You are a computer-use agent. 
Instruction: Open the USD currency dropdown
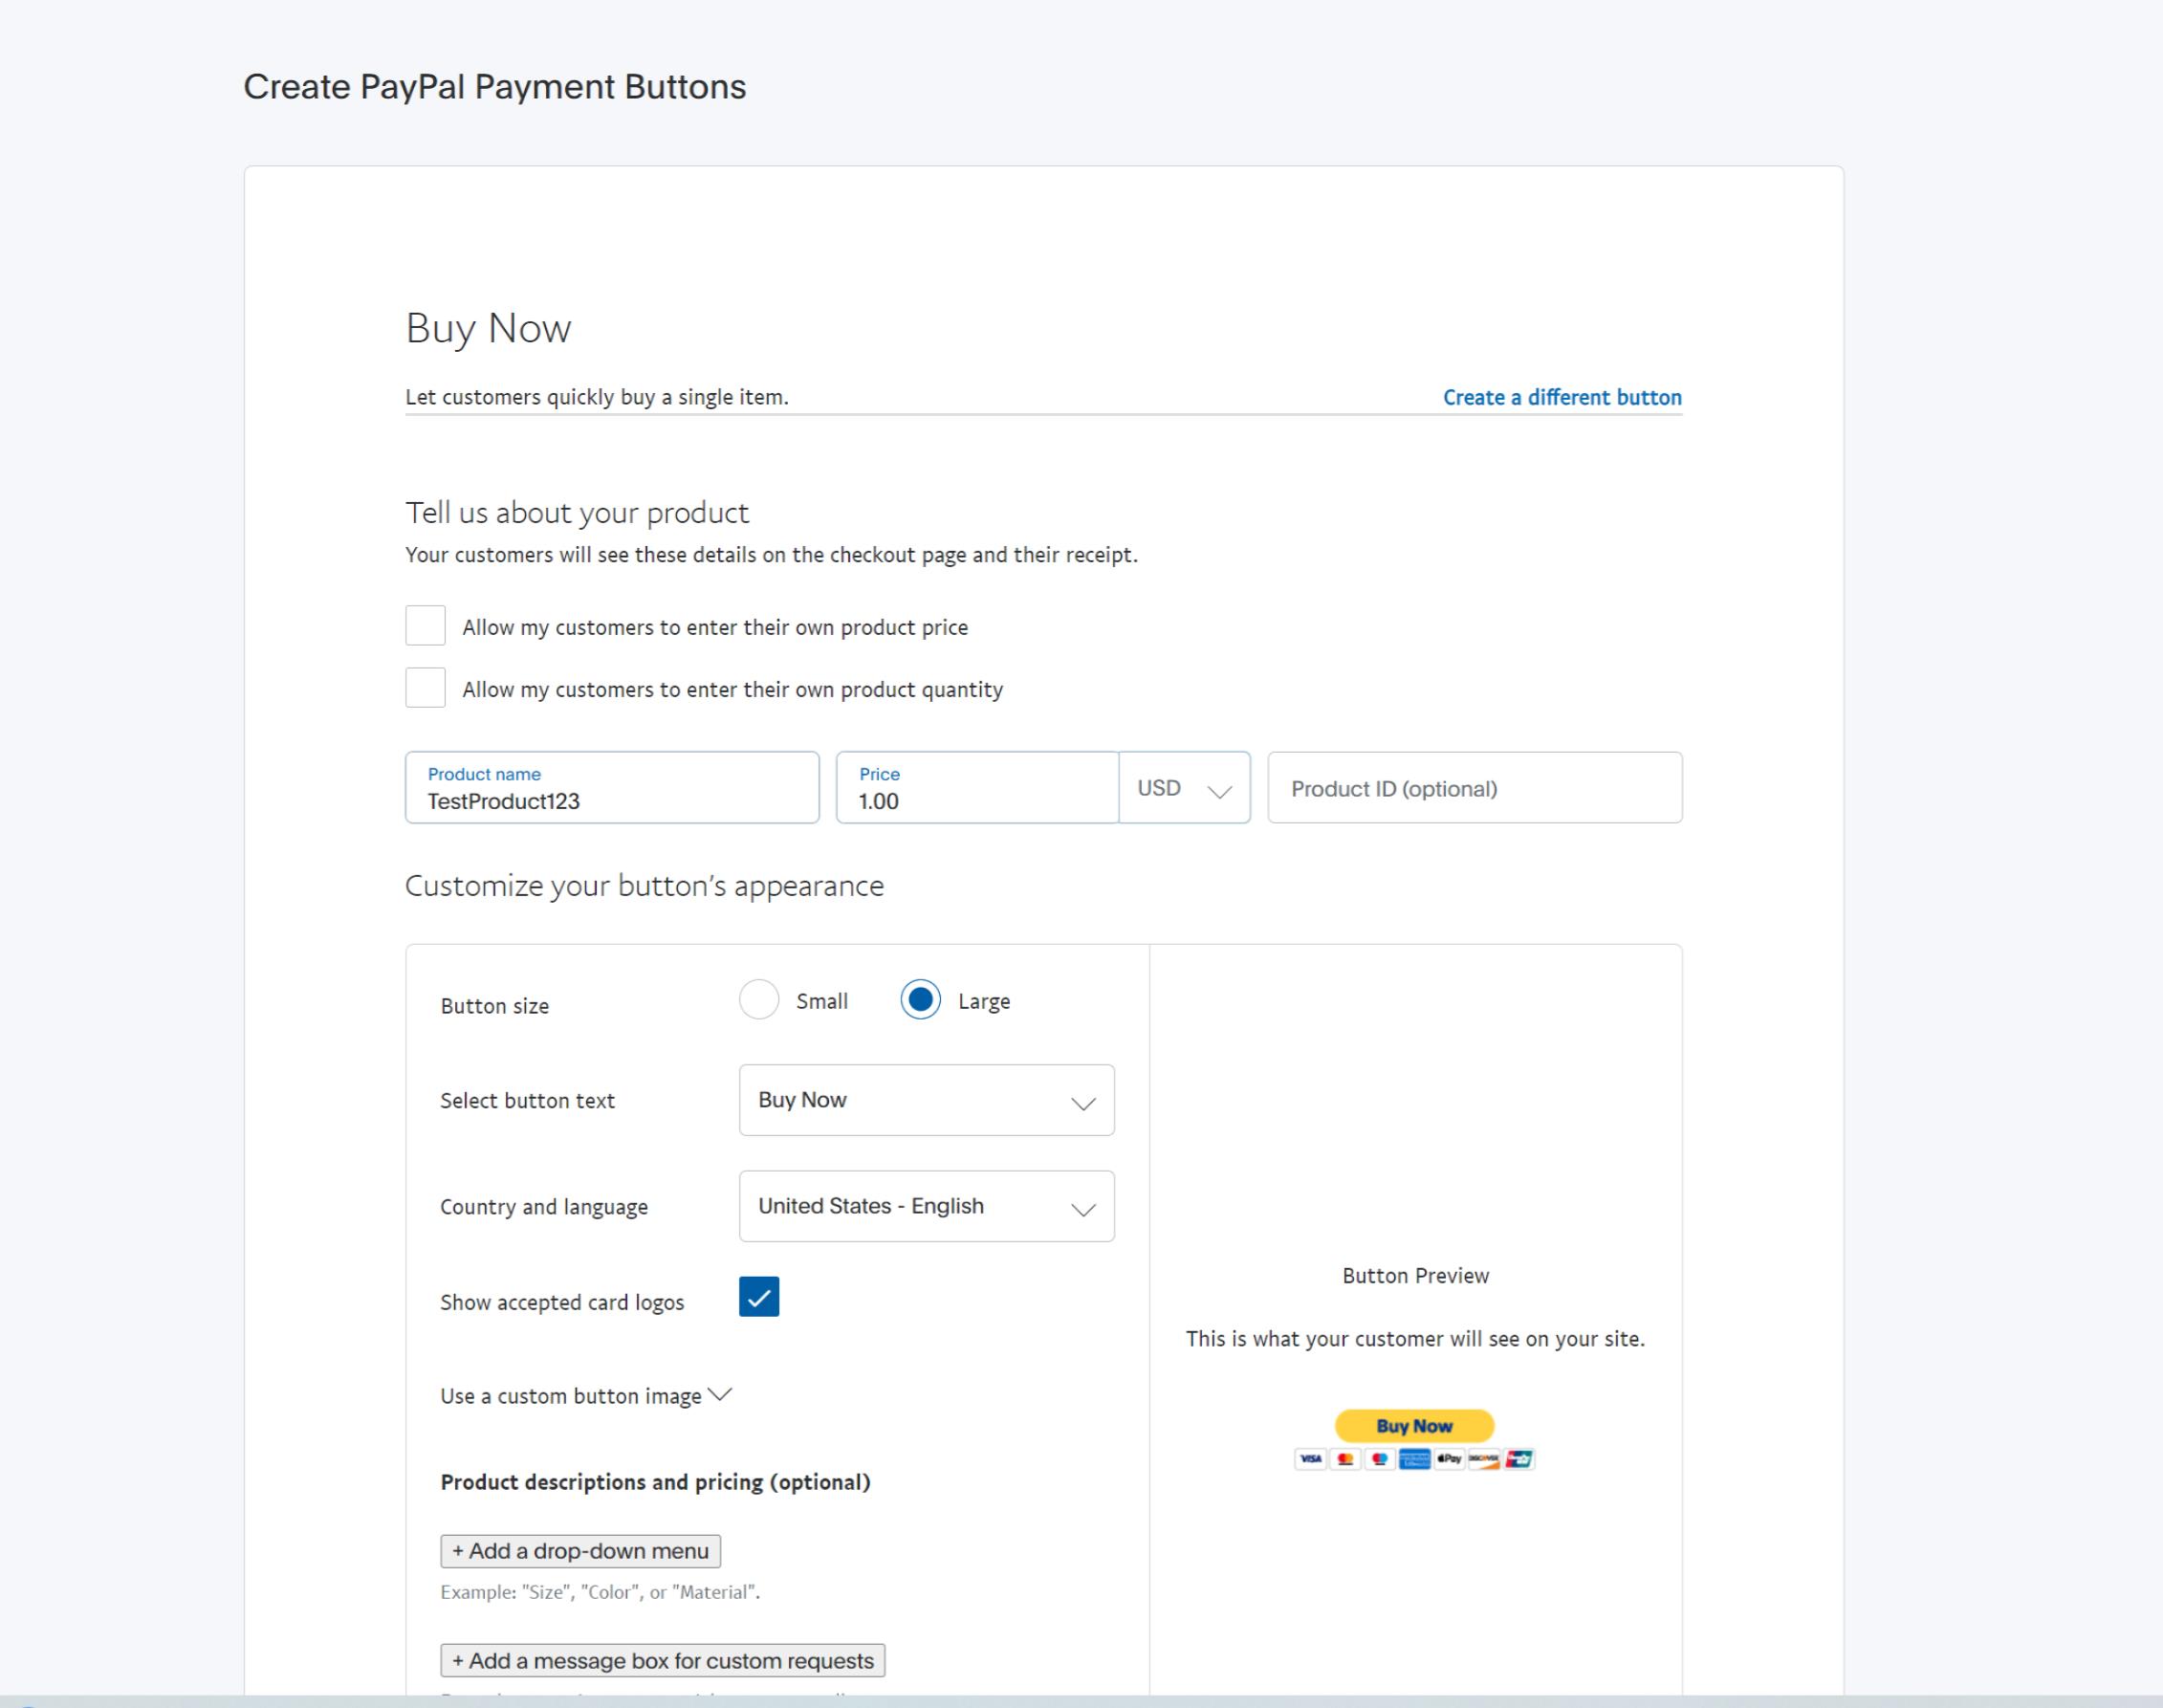pyautogui.click(x=1185, y=789)
